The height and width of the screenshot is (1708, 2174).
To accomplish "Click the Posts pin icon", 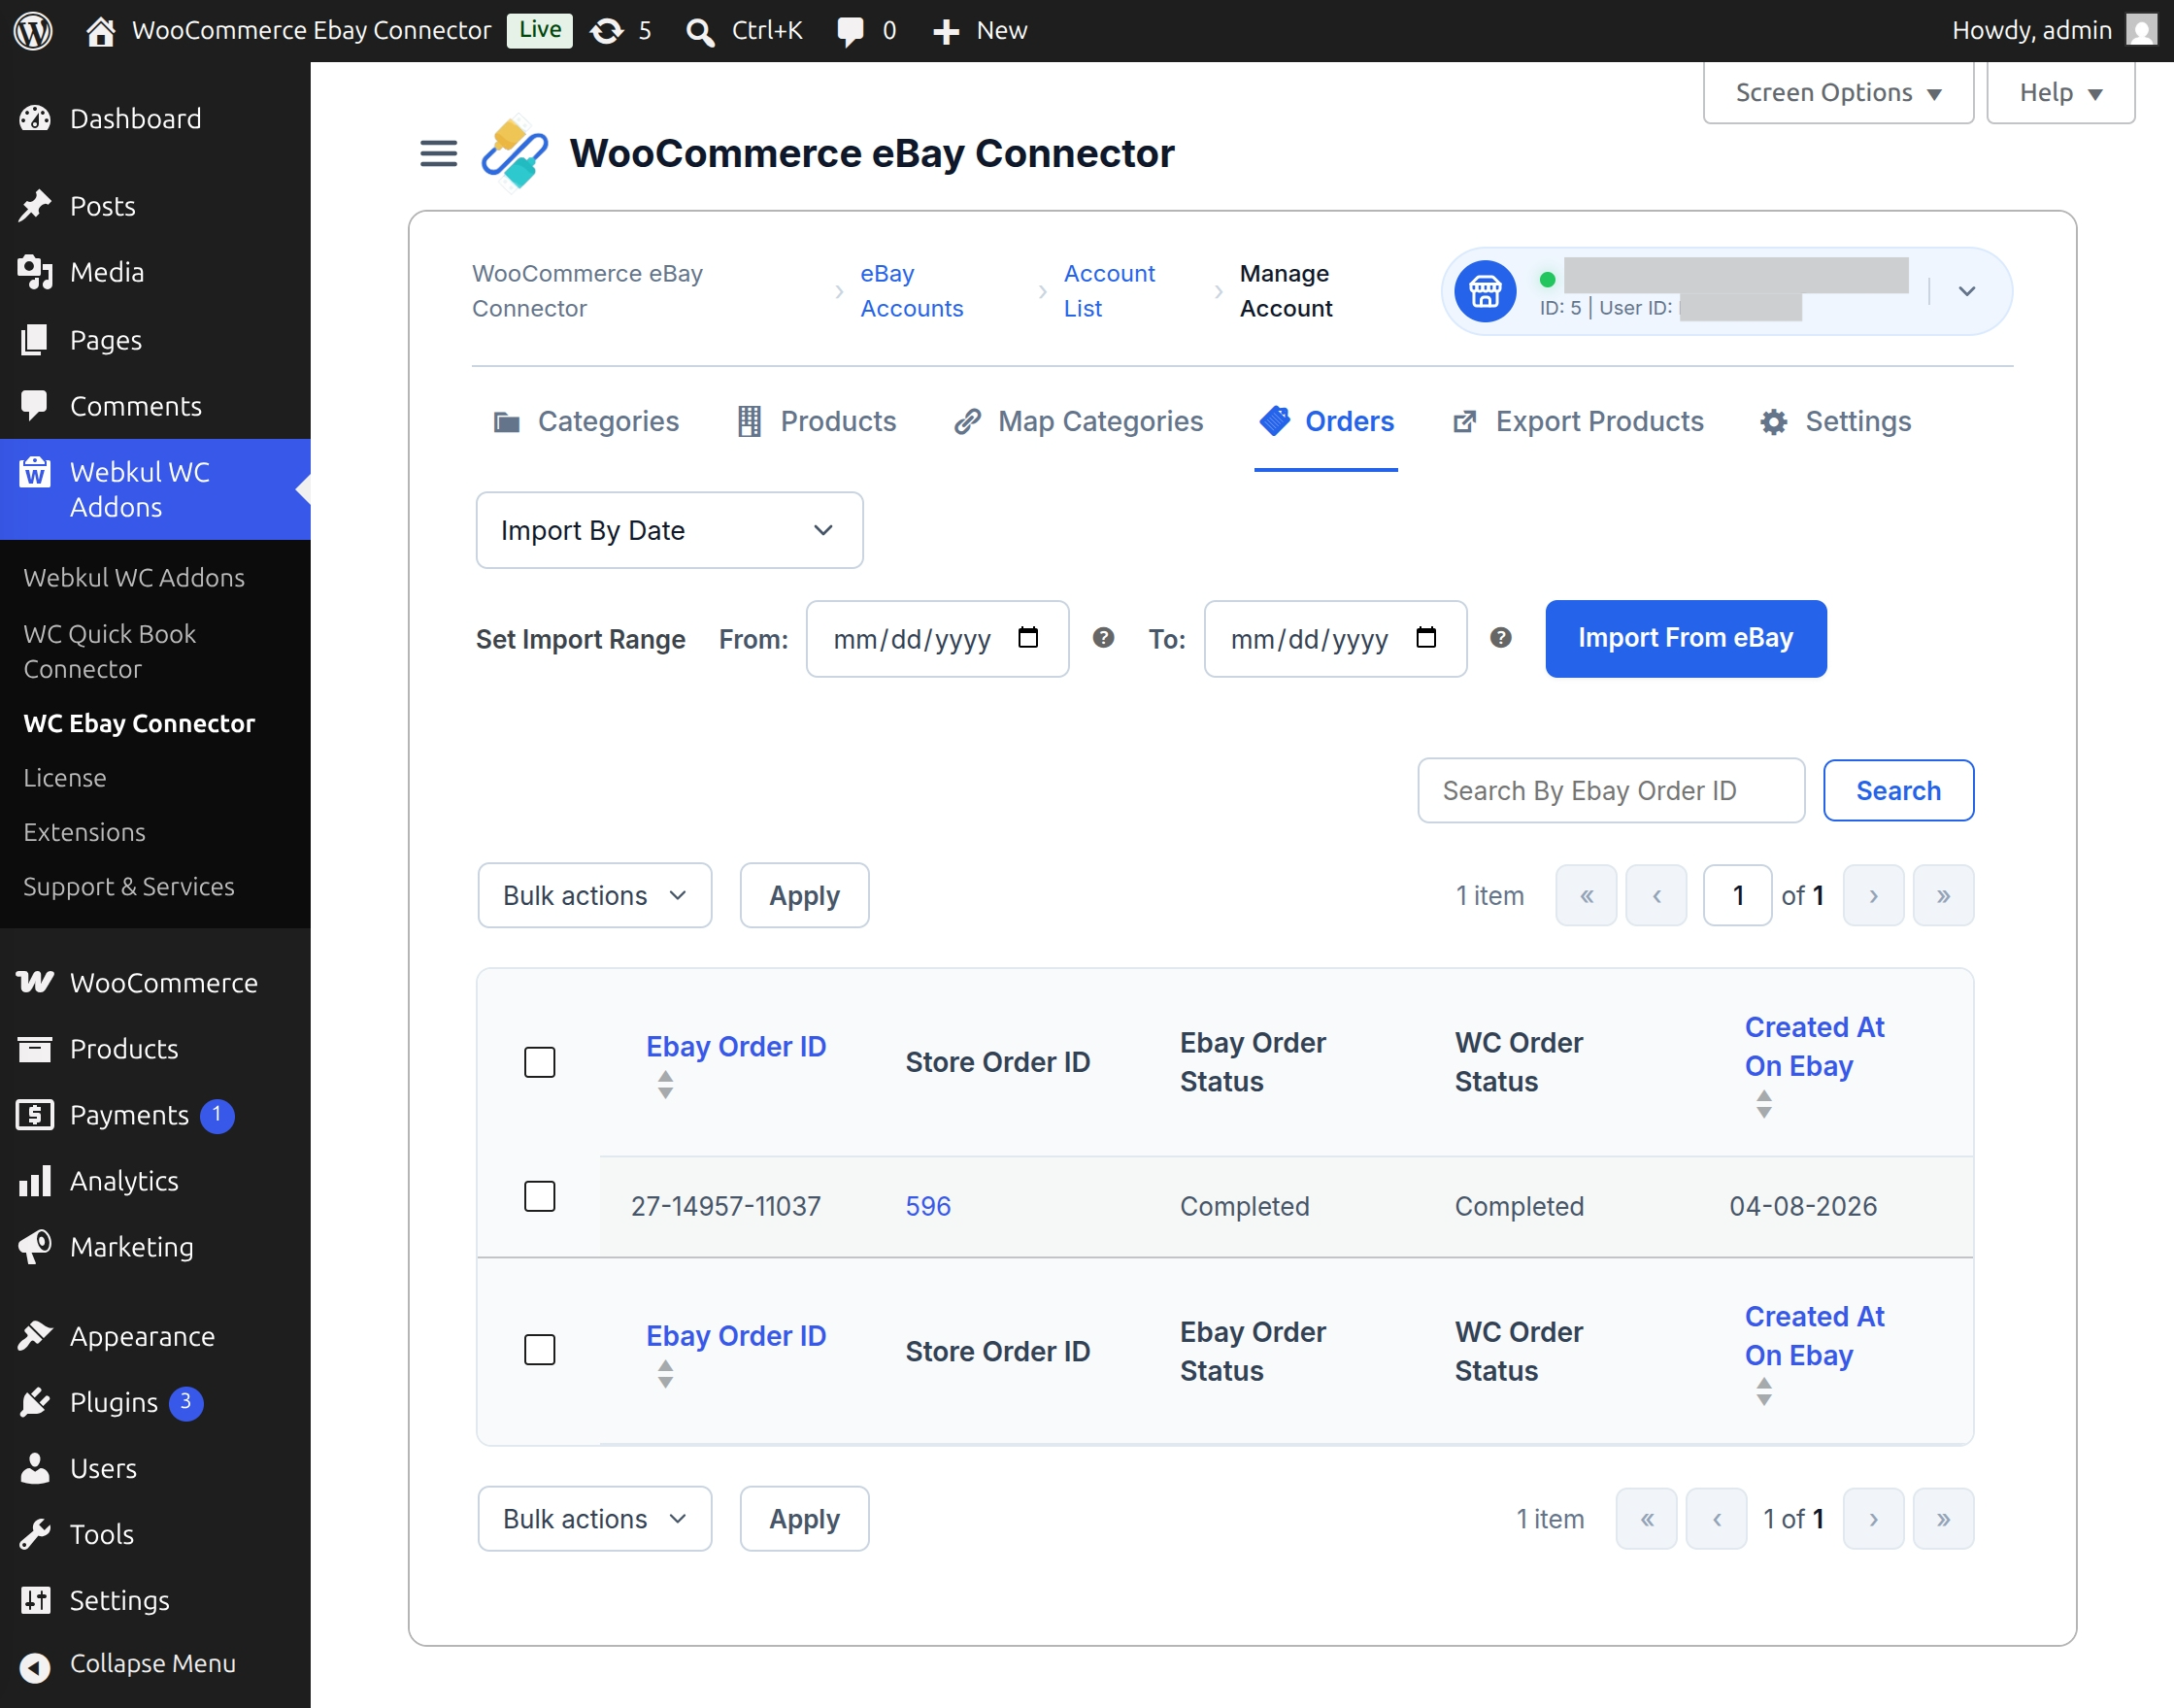I will pyautogui.click(x=35, y=206).
